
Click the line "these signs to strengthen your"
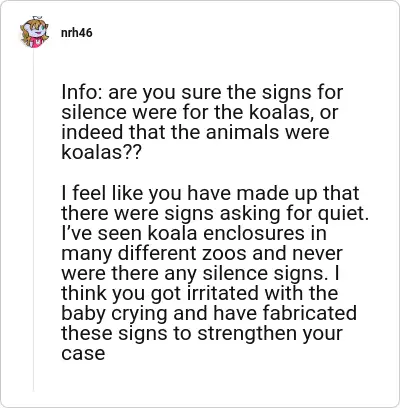pos(202,333)
